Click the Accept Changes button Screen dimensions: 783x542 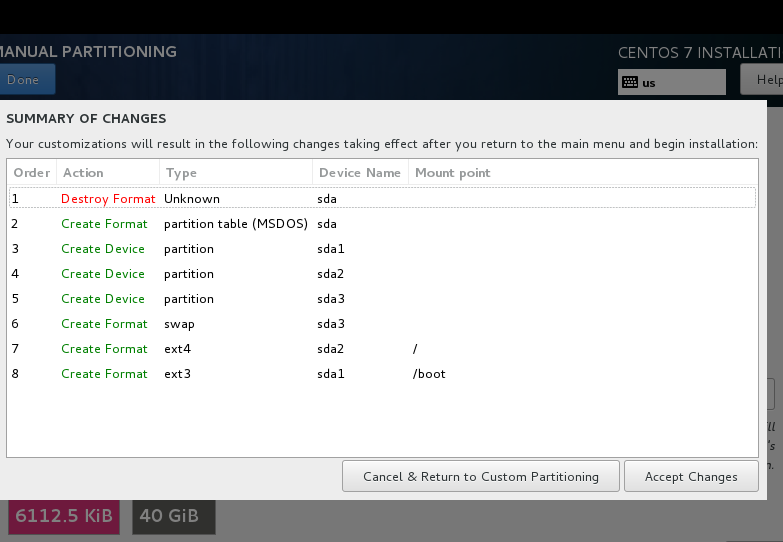tap(691, 477)
